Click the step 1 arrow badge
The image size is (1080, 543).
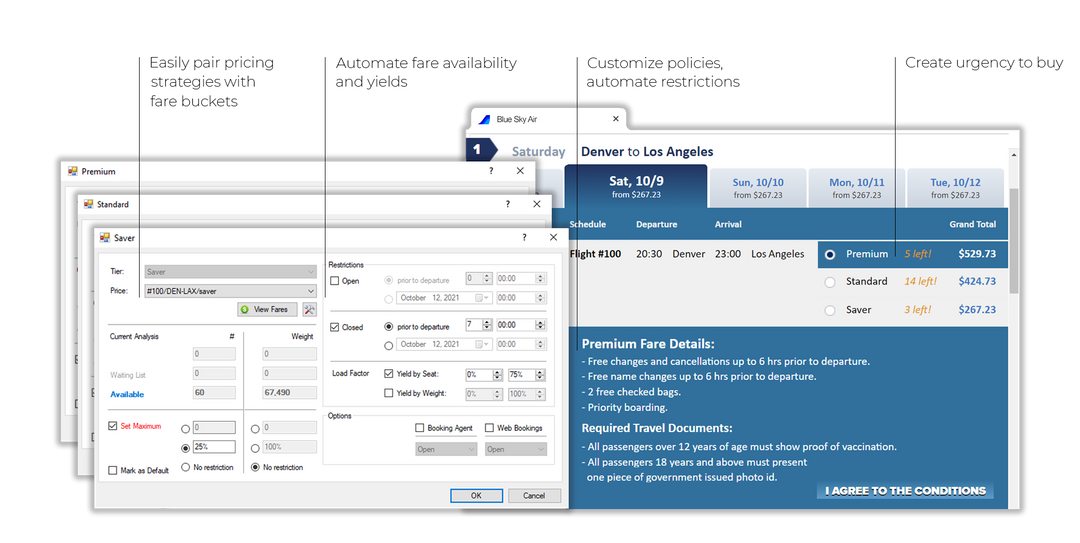pyautogui.click(x=481, y=150)
